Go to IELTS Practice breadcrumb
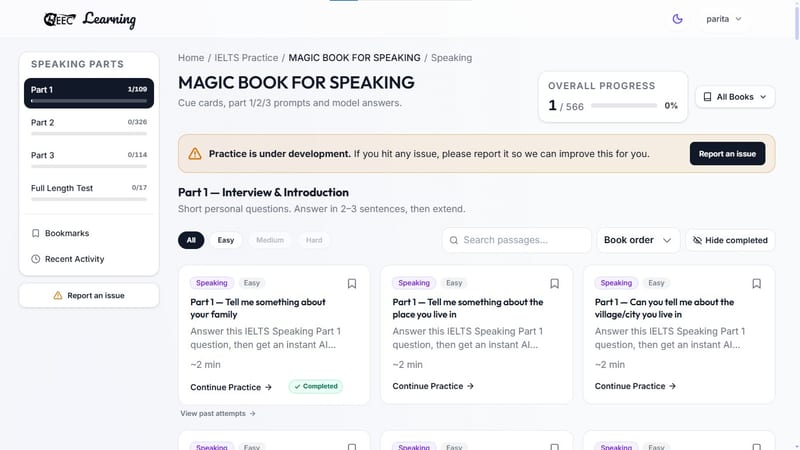The width and height of the screenshot is (800, 450). pos(246,58)
